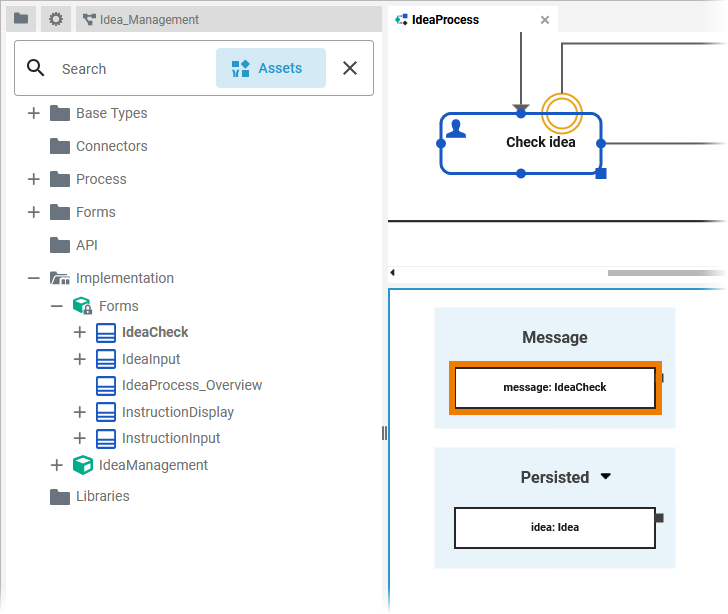Switch to the IdeaProcess tab
728x614 pixels.
pyautogui.click(x=445, y=20)
